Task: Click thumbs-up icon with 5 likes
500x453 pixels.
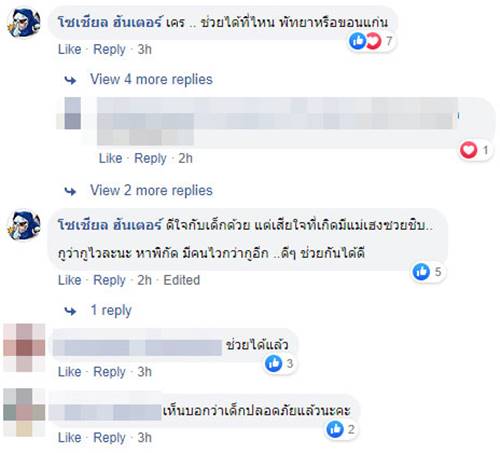Action: coord(421,272)
